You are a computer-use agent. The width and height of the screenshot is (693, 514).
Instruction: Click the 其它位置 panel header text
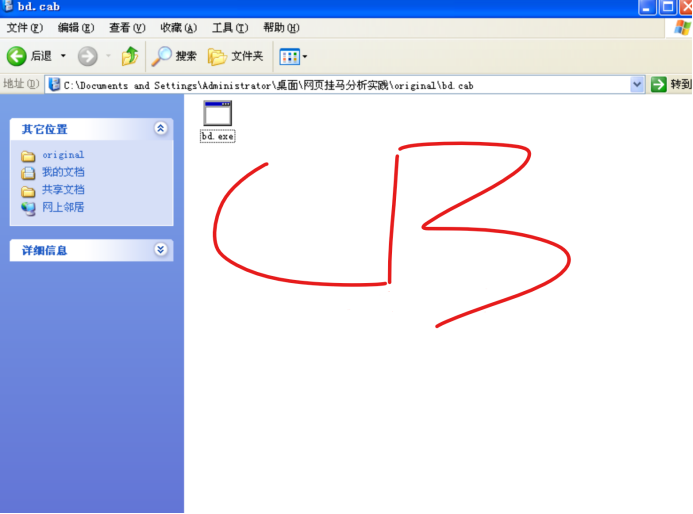click(x=45, y=129)
